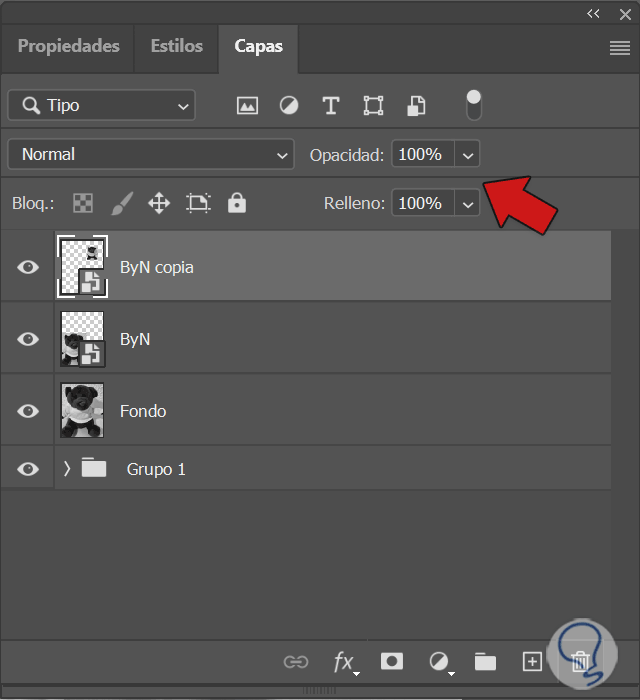This screenshot has width=640, height=700.
Task: Add a layer mask
Action: (391, 661)
